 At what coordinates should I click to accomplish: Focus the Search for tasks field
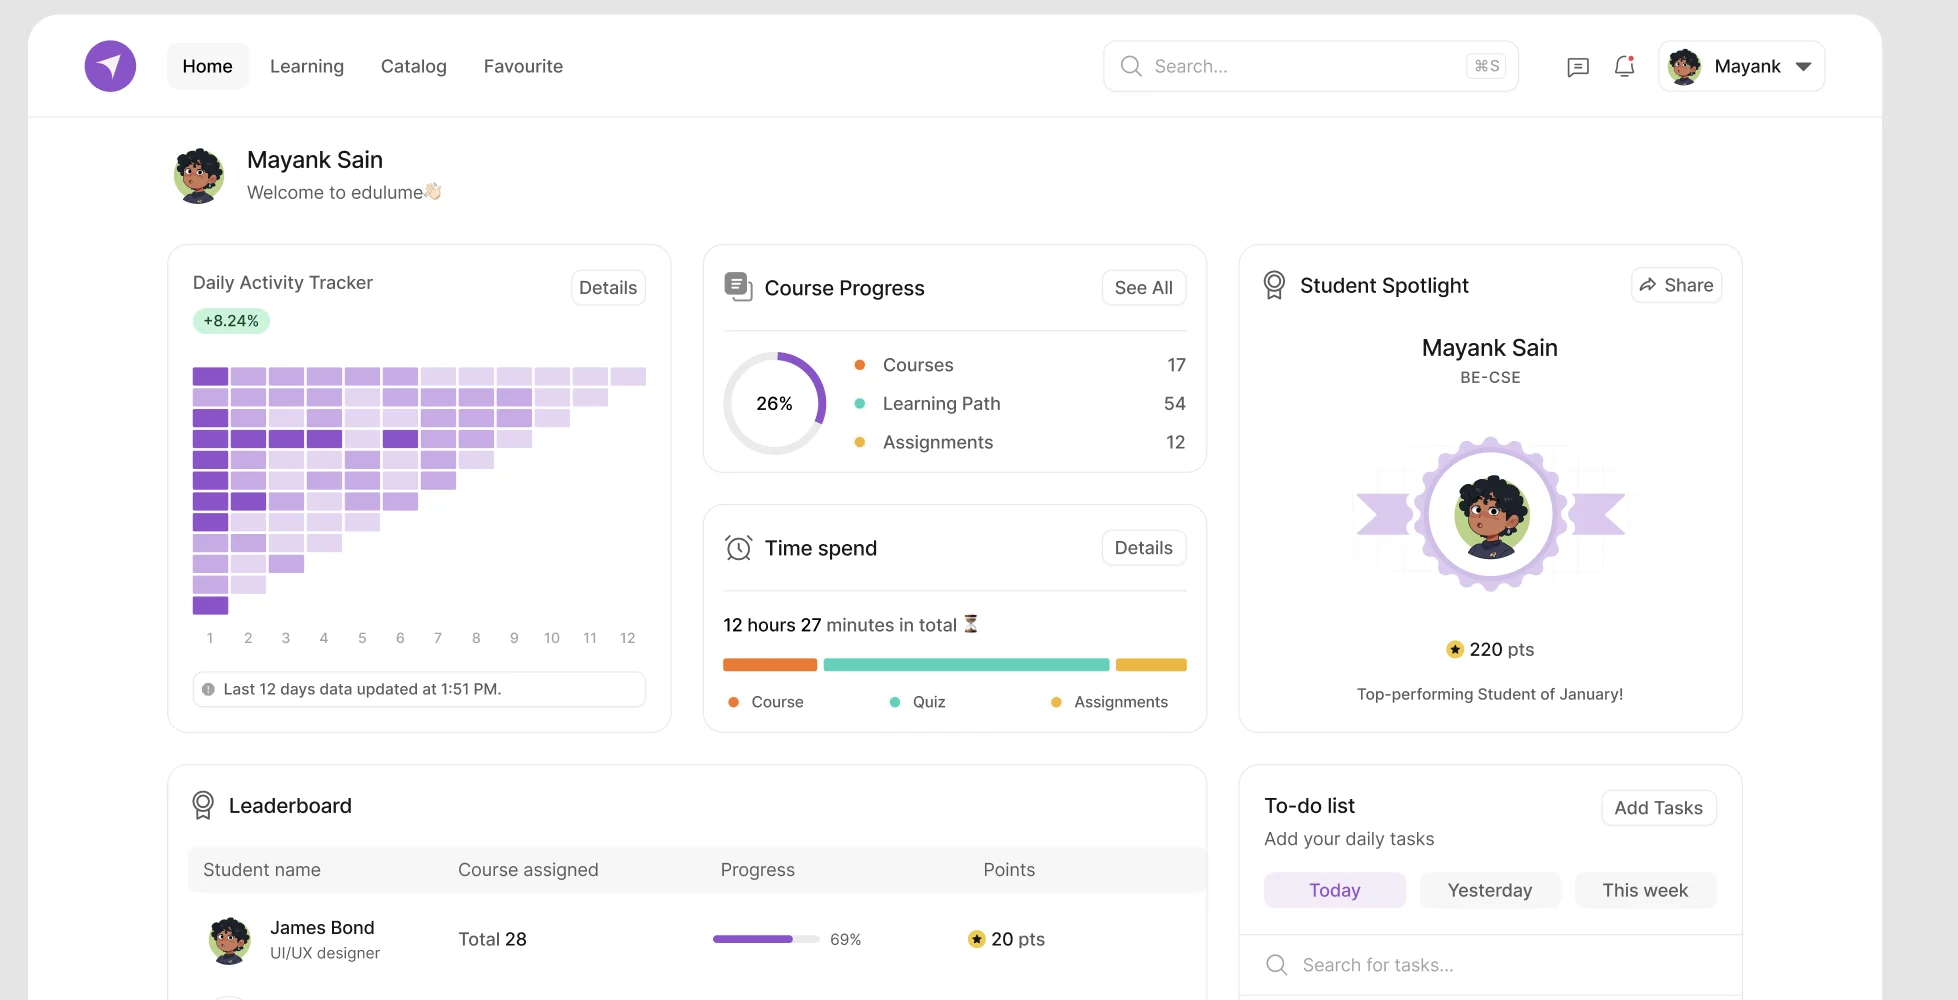[x=1490, y=965]
